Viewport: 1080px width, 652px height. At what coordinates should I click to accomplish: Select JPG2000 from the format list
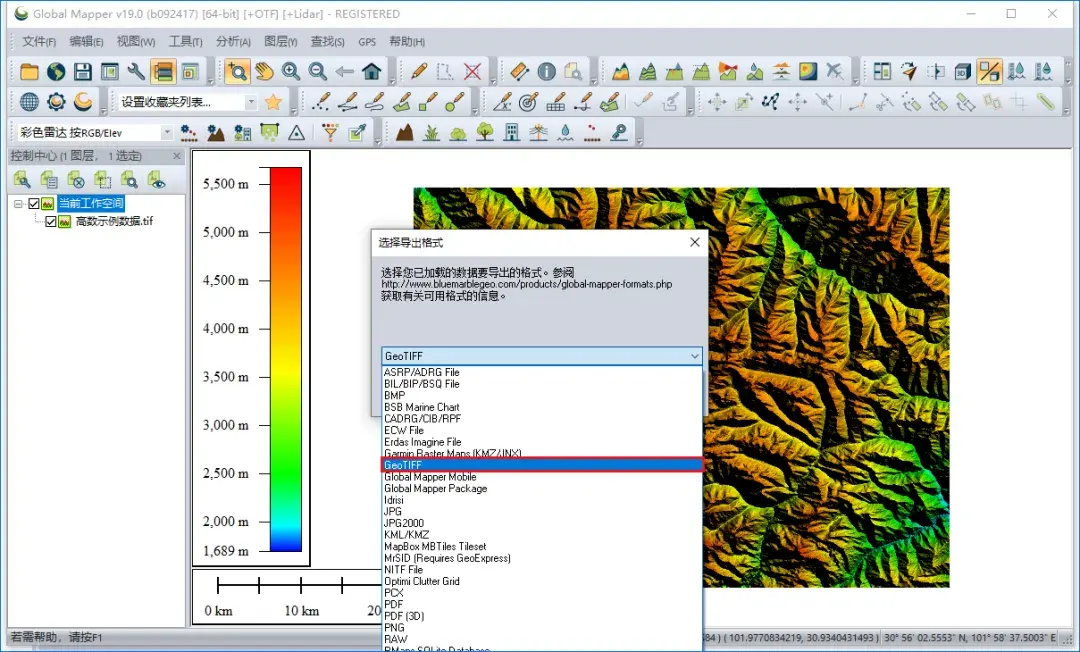[404, 523]
